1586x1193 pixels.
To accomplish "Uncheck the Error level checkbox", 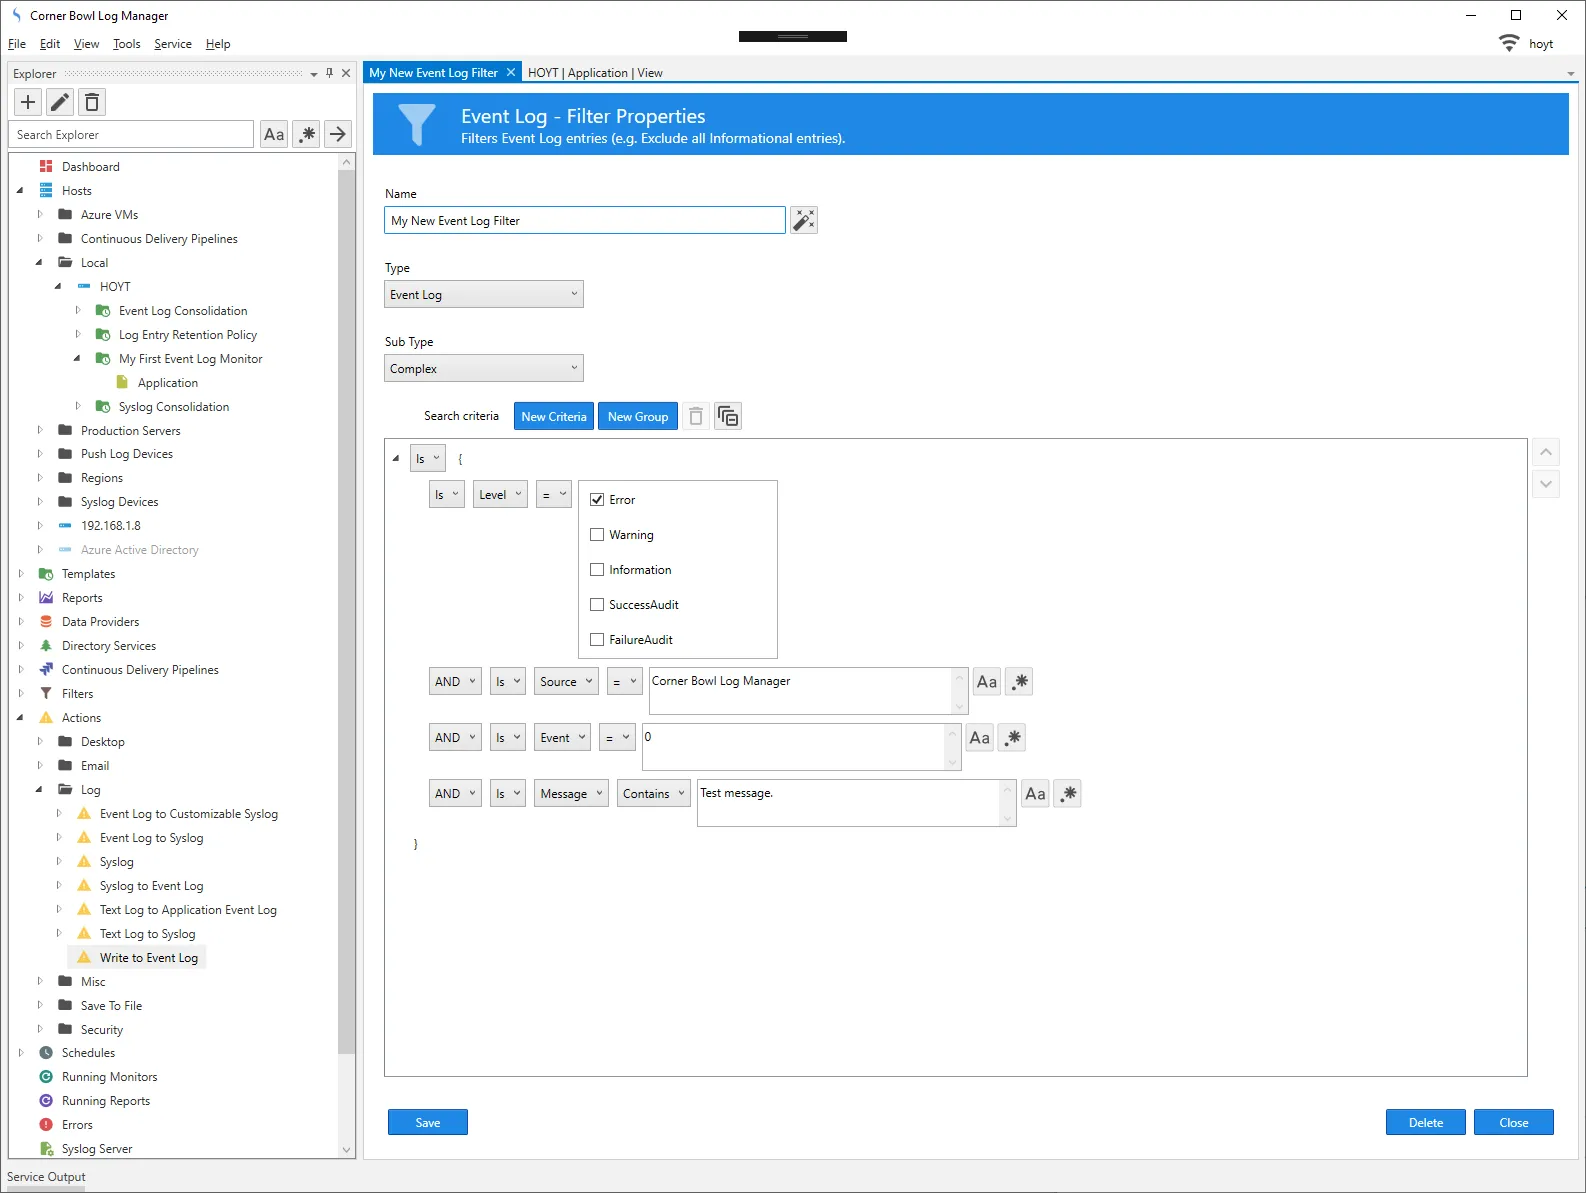I will [597, 500].
